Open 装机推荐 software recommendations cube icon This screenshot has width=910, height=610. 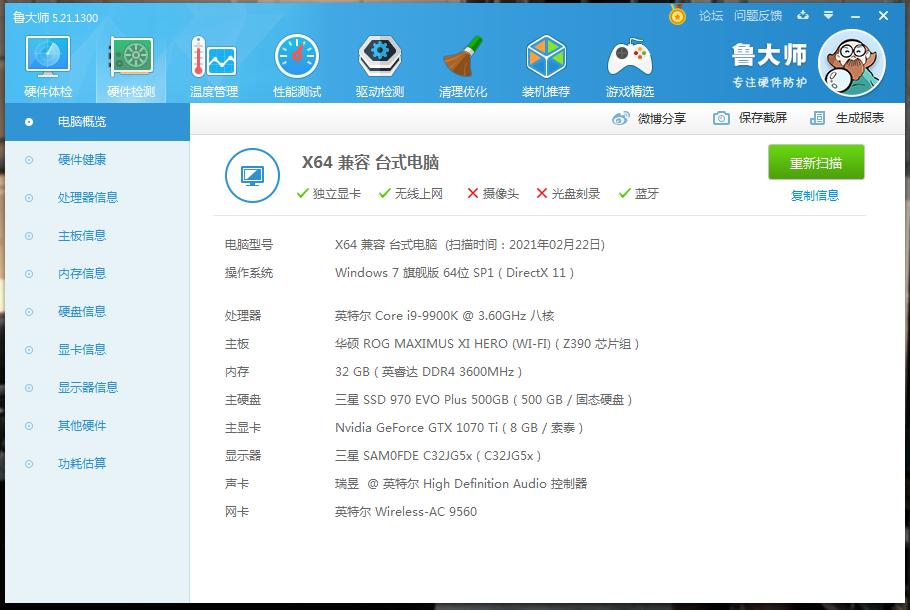546,65
